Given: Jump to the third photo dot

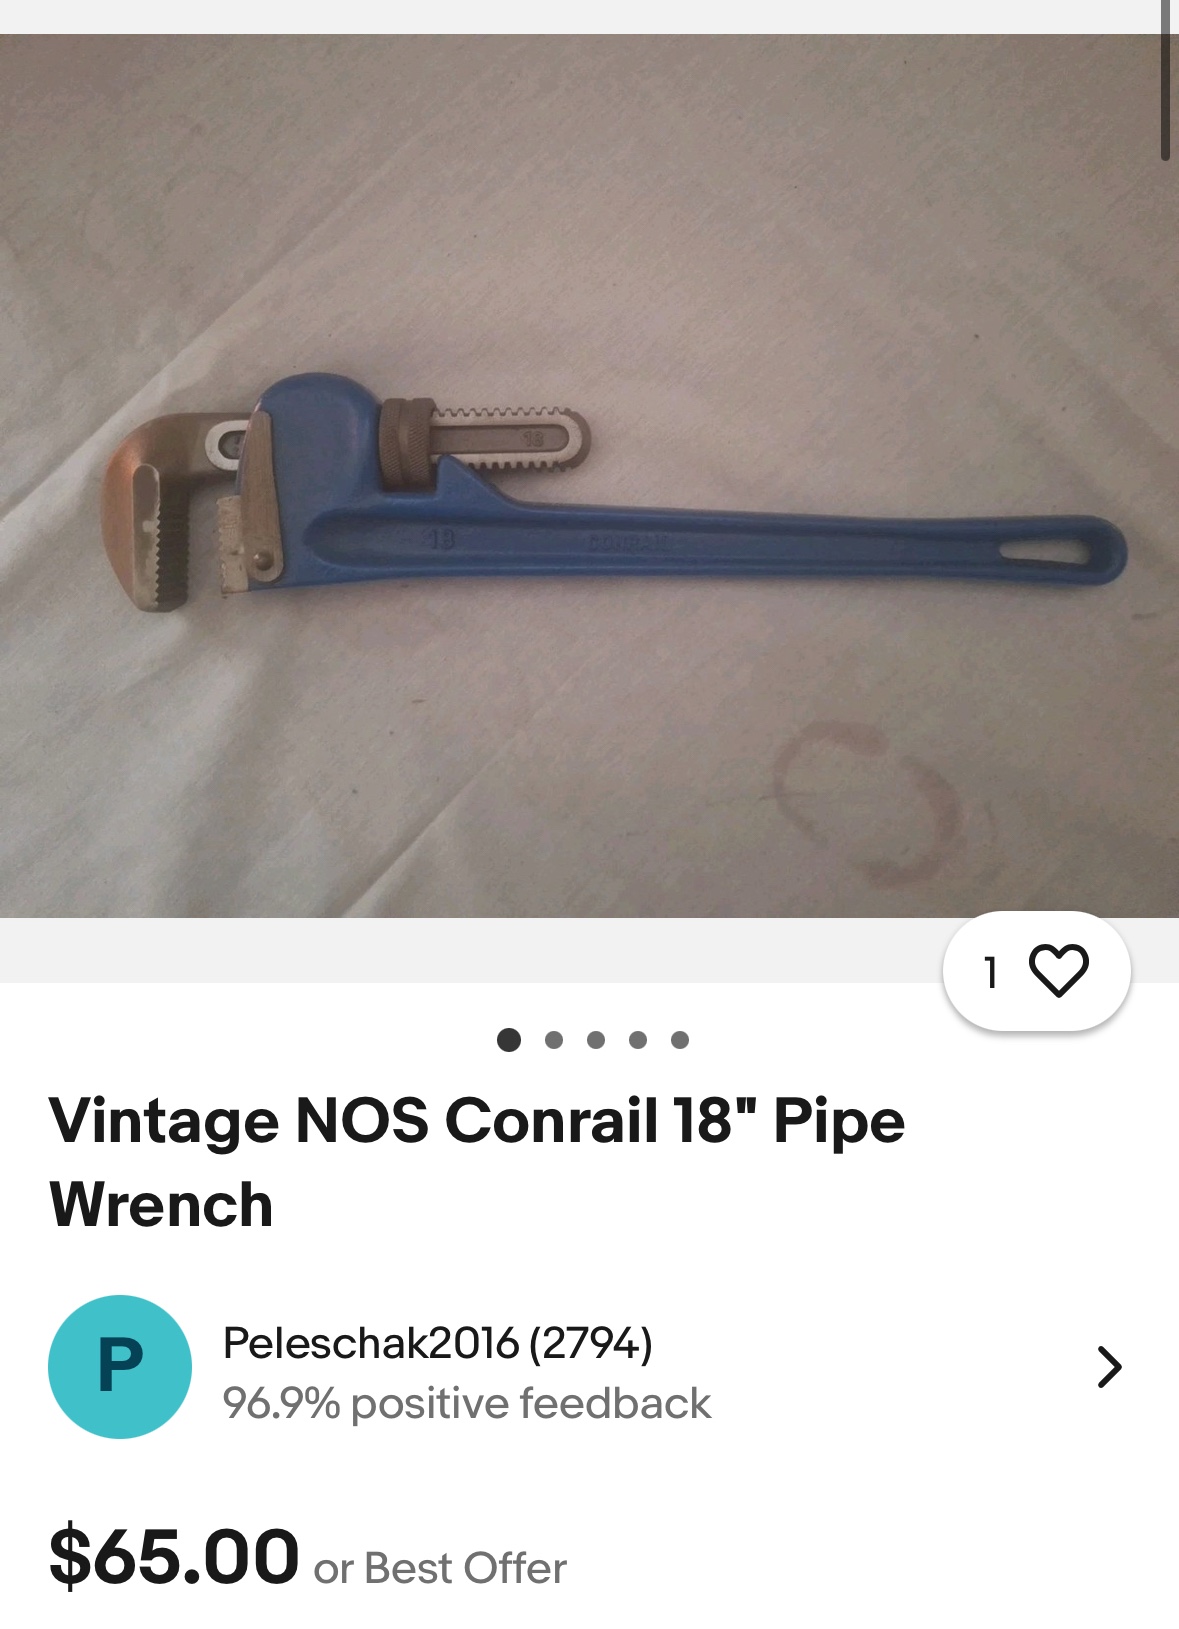Looking at the screenshot, I should (596, 1040).
